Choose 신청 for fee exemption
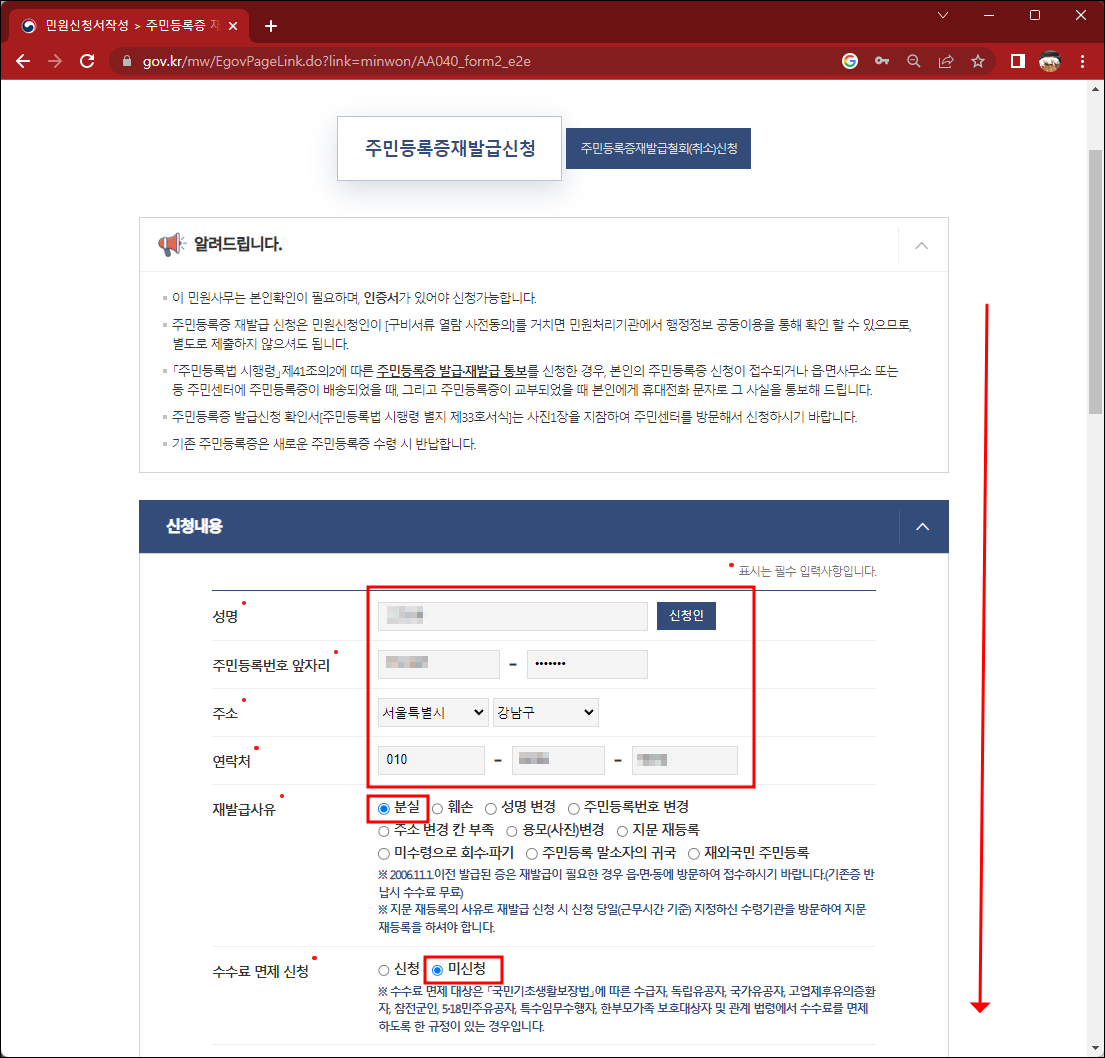Screen dimensions: 1105x1058 383,969
